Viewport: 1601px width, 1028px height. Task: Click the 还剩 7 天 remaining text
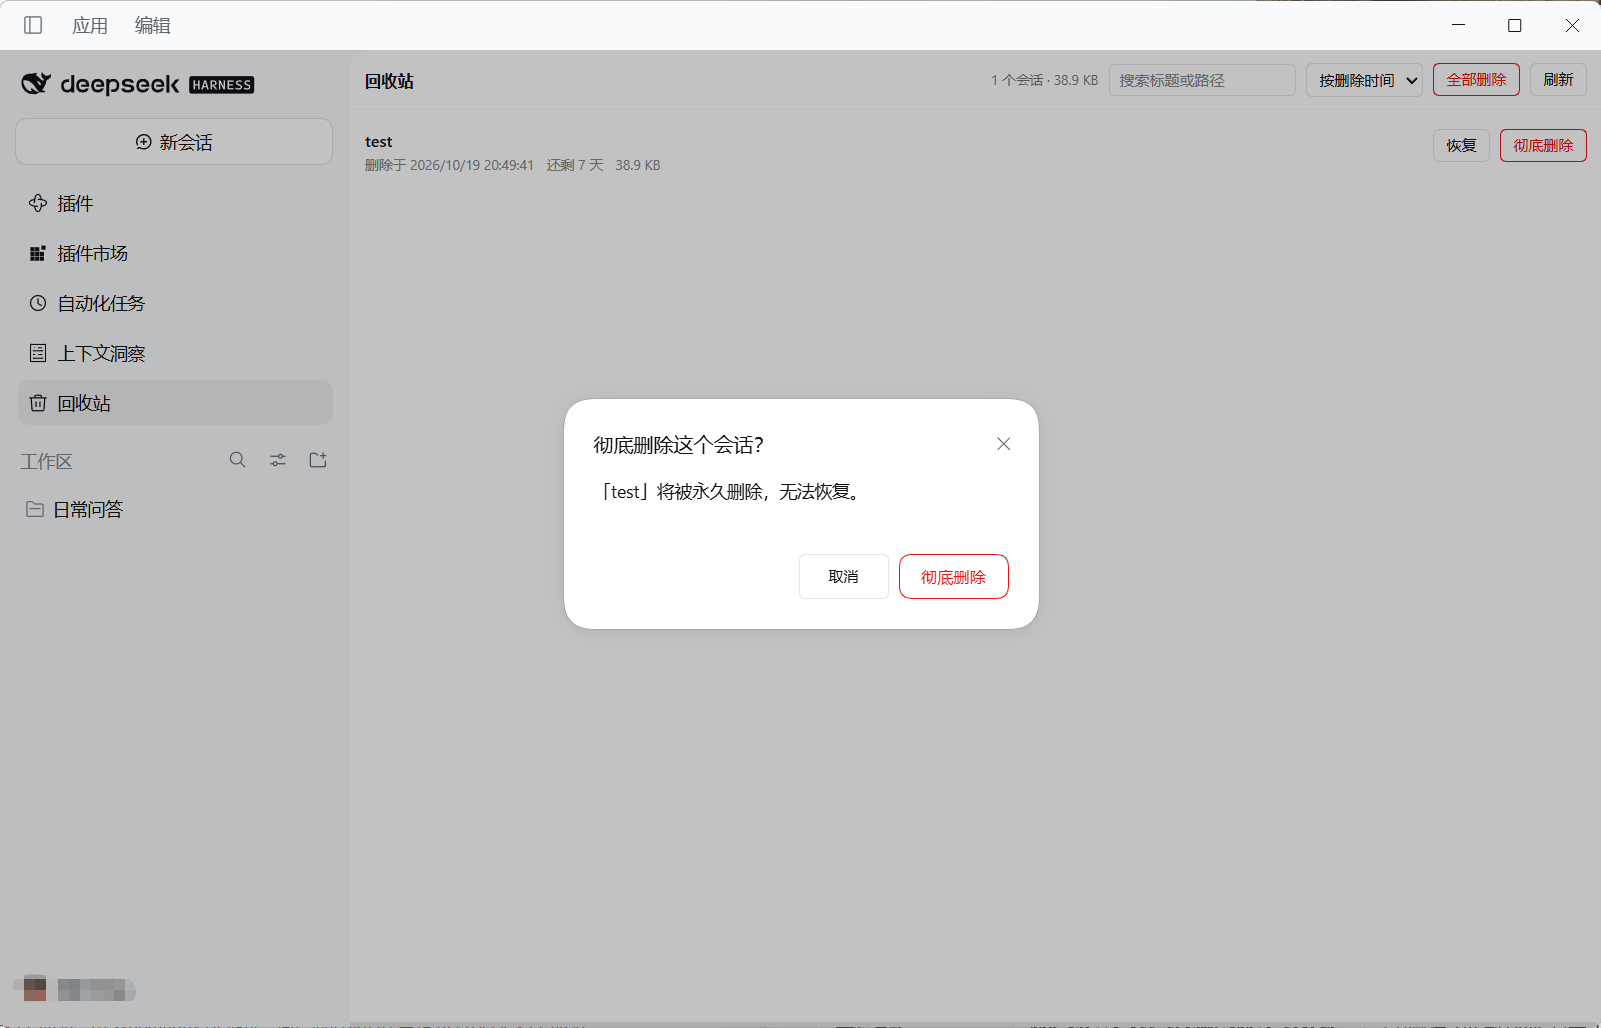pyautogui.click(x=575, y=165)
